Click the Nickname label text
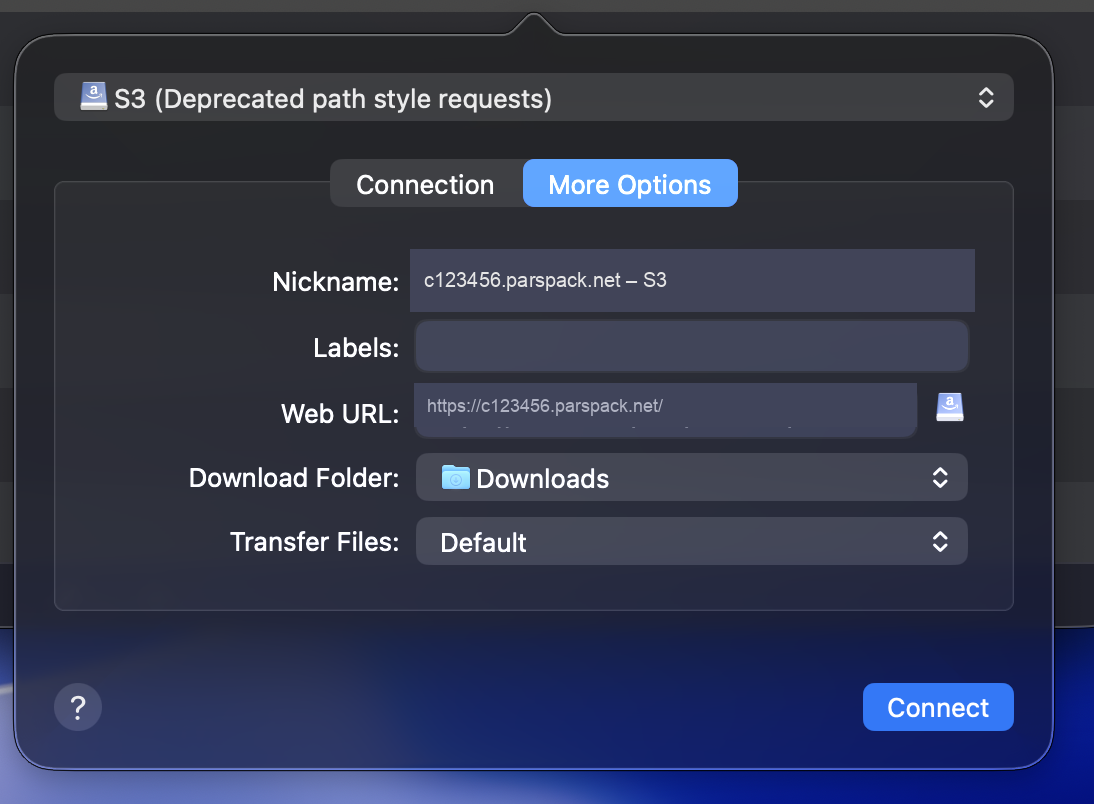Image resolution: width=1094 pixels, height=804 pixels. [336, 282]
